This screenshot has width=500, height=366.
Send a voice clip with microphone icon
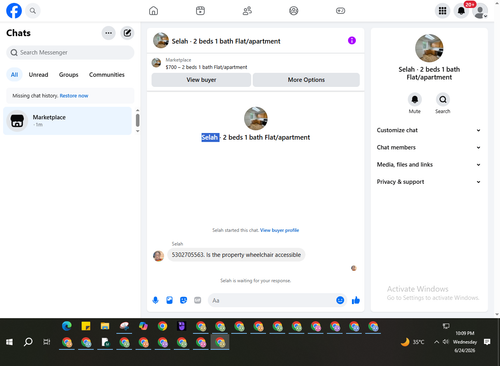155,300
